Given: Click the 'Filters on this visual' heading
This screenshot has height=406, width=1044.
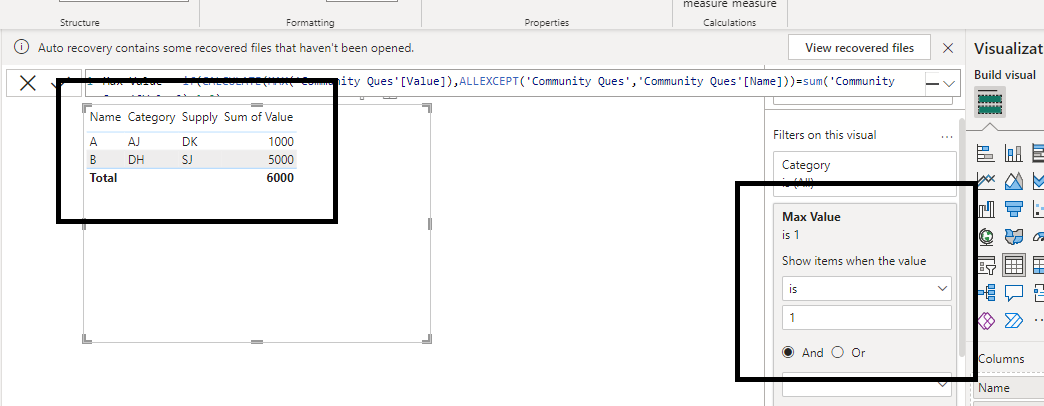Looking at the screenshot, I should coord(824,135).
